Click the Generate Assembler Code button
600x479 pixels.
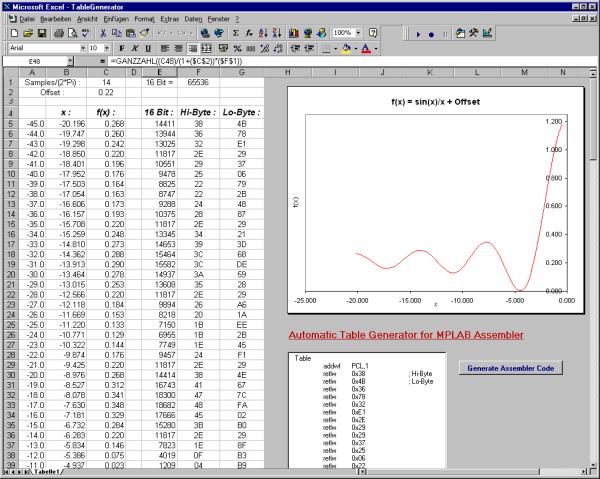point(510,367)
